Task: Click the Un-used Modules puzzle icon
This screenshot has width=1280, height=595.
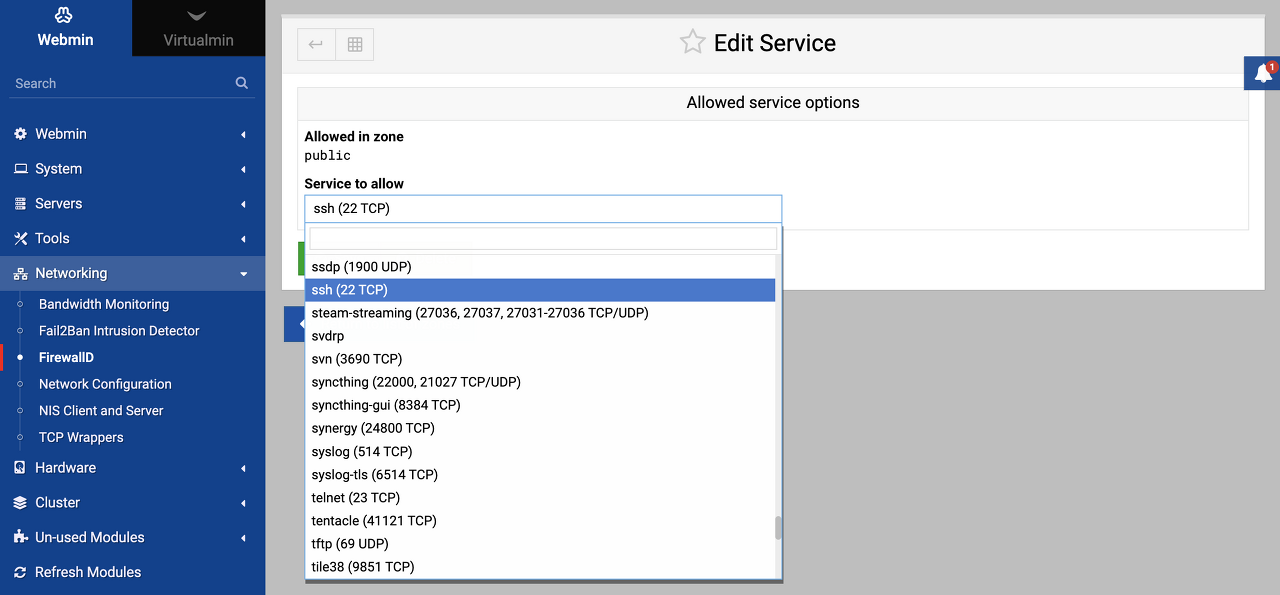Action: coord(20,537)
